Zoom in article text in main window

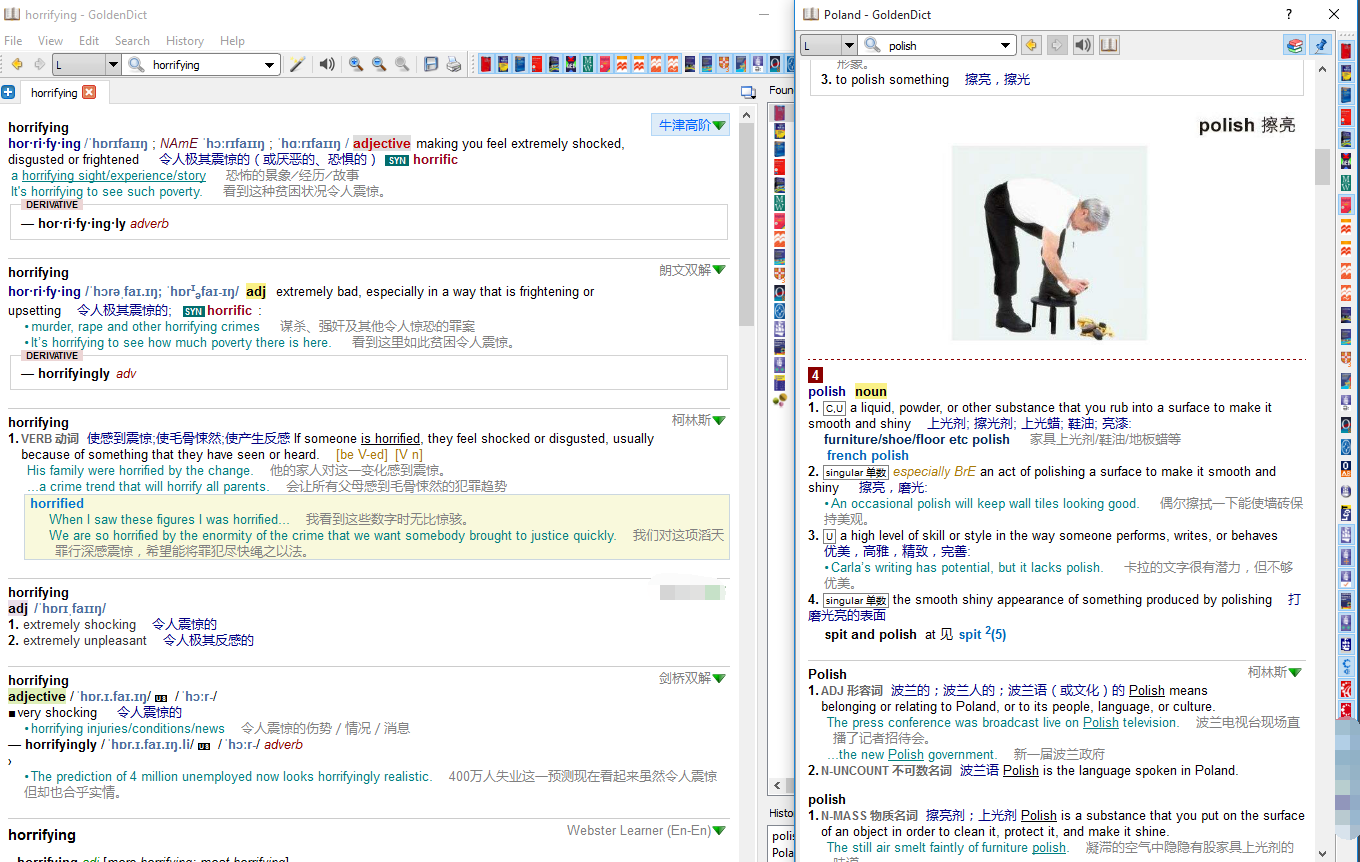(355, 65)
